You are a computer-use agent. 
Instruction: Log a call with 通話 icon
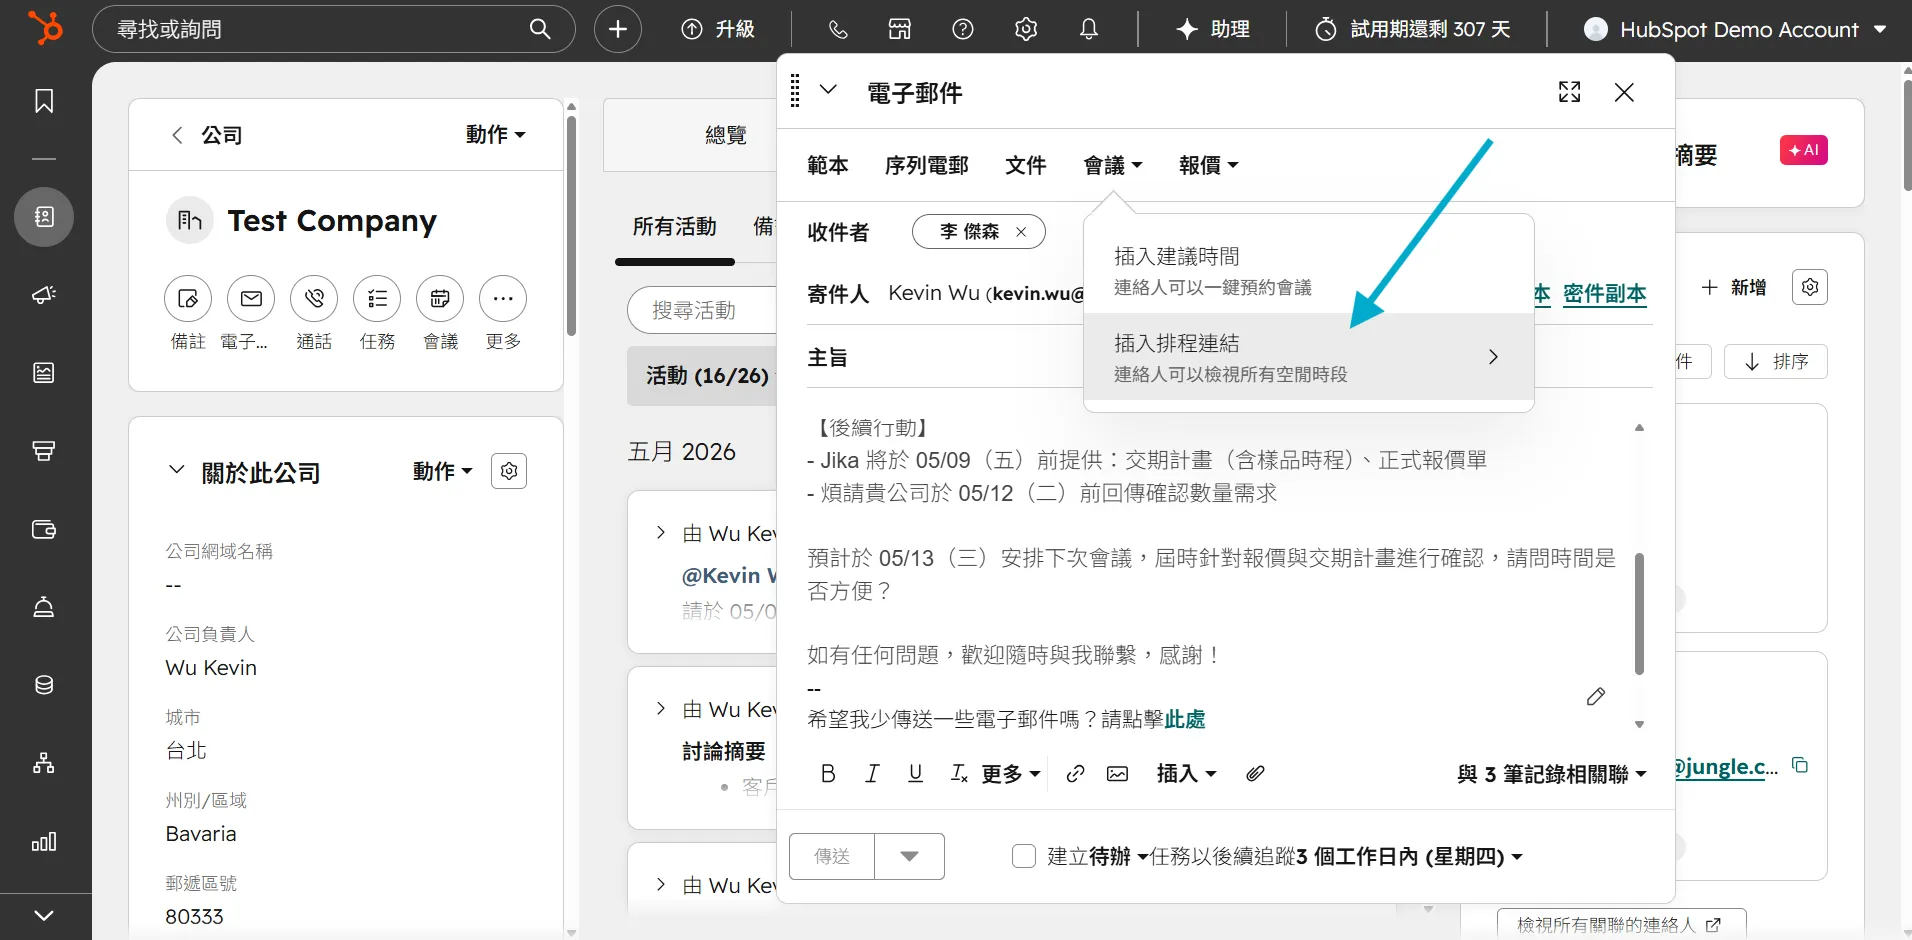314,298
